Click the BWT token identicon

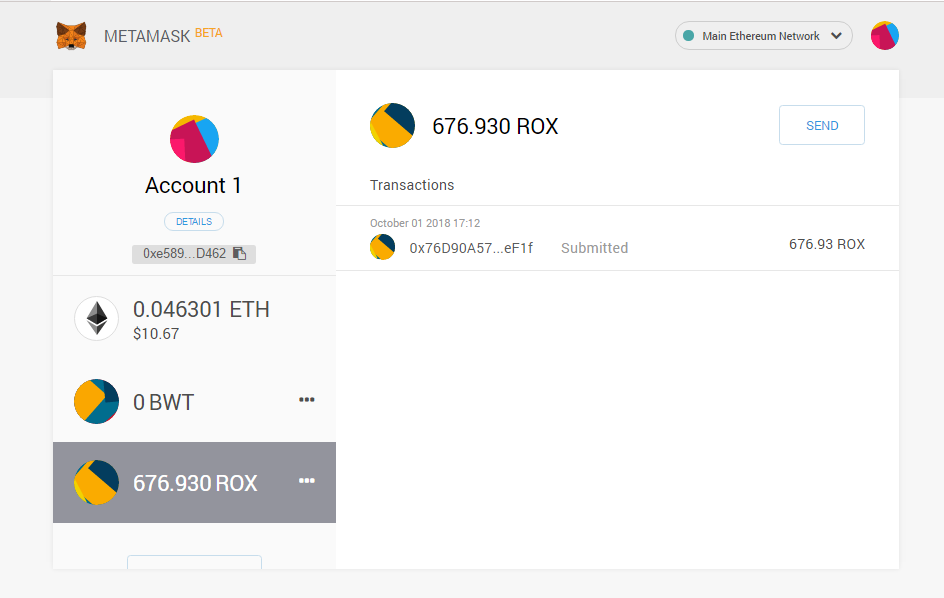[x=96, y=401]
